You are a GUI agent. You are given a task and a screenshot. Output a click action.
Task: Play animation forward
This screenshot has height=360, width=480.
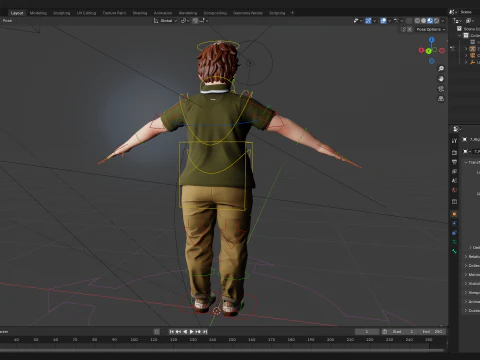pos(192,332)
